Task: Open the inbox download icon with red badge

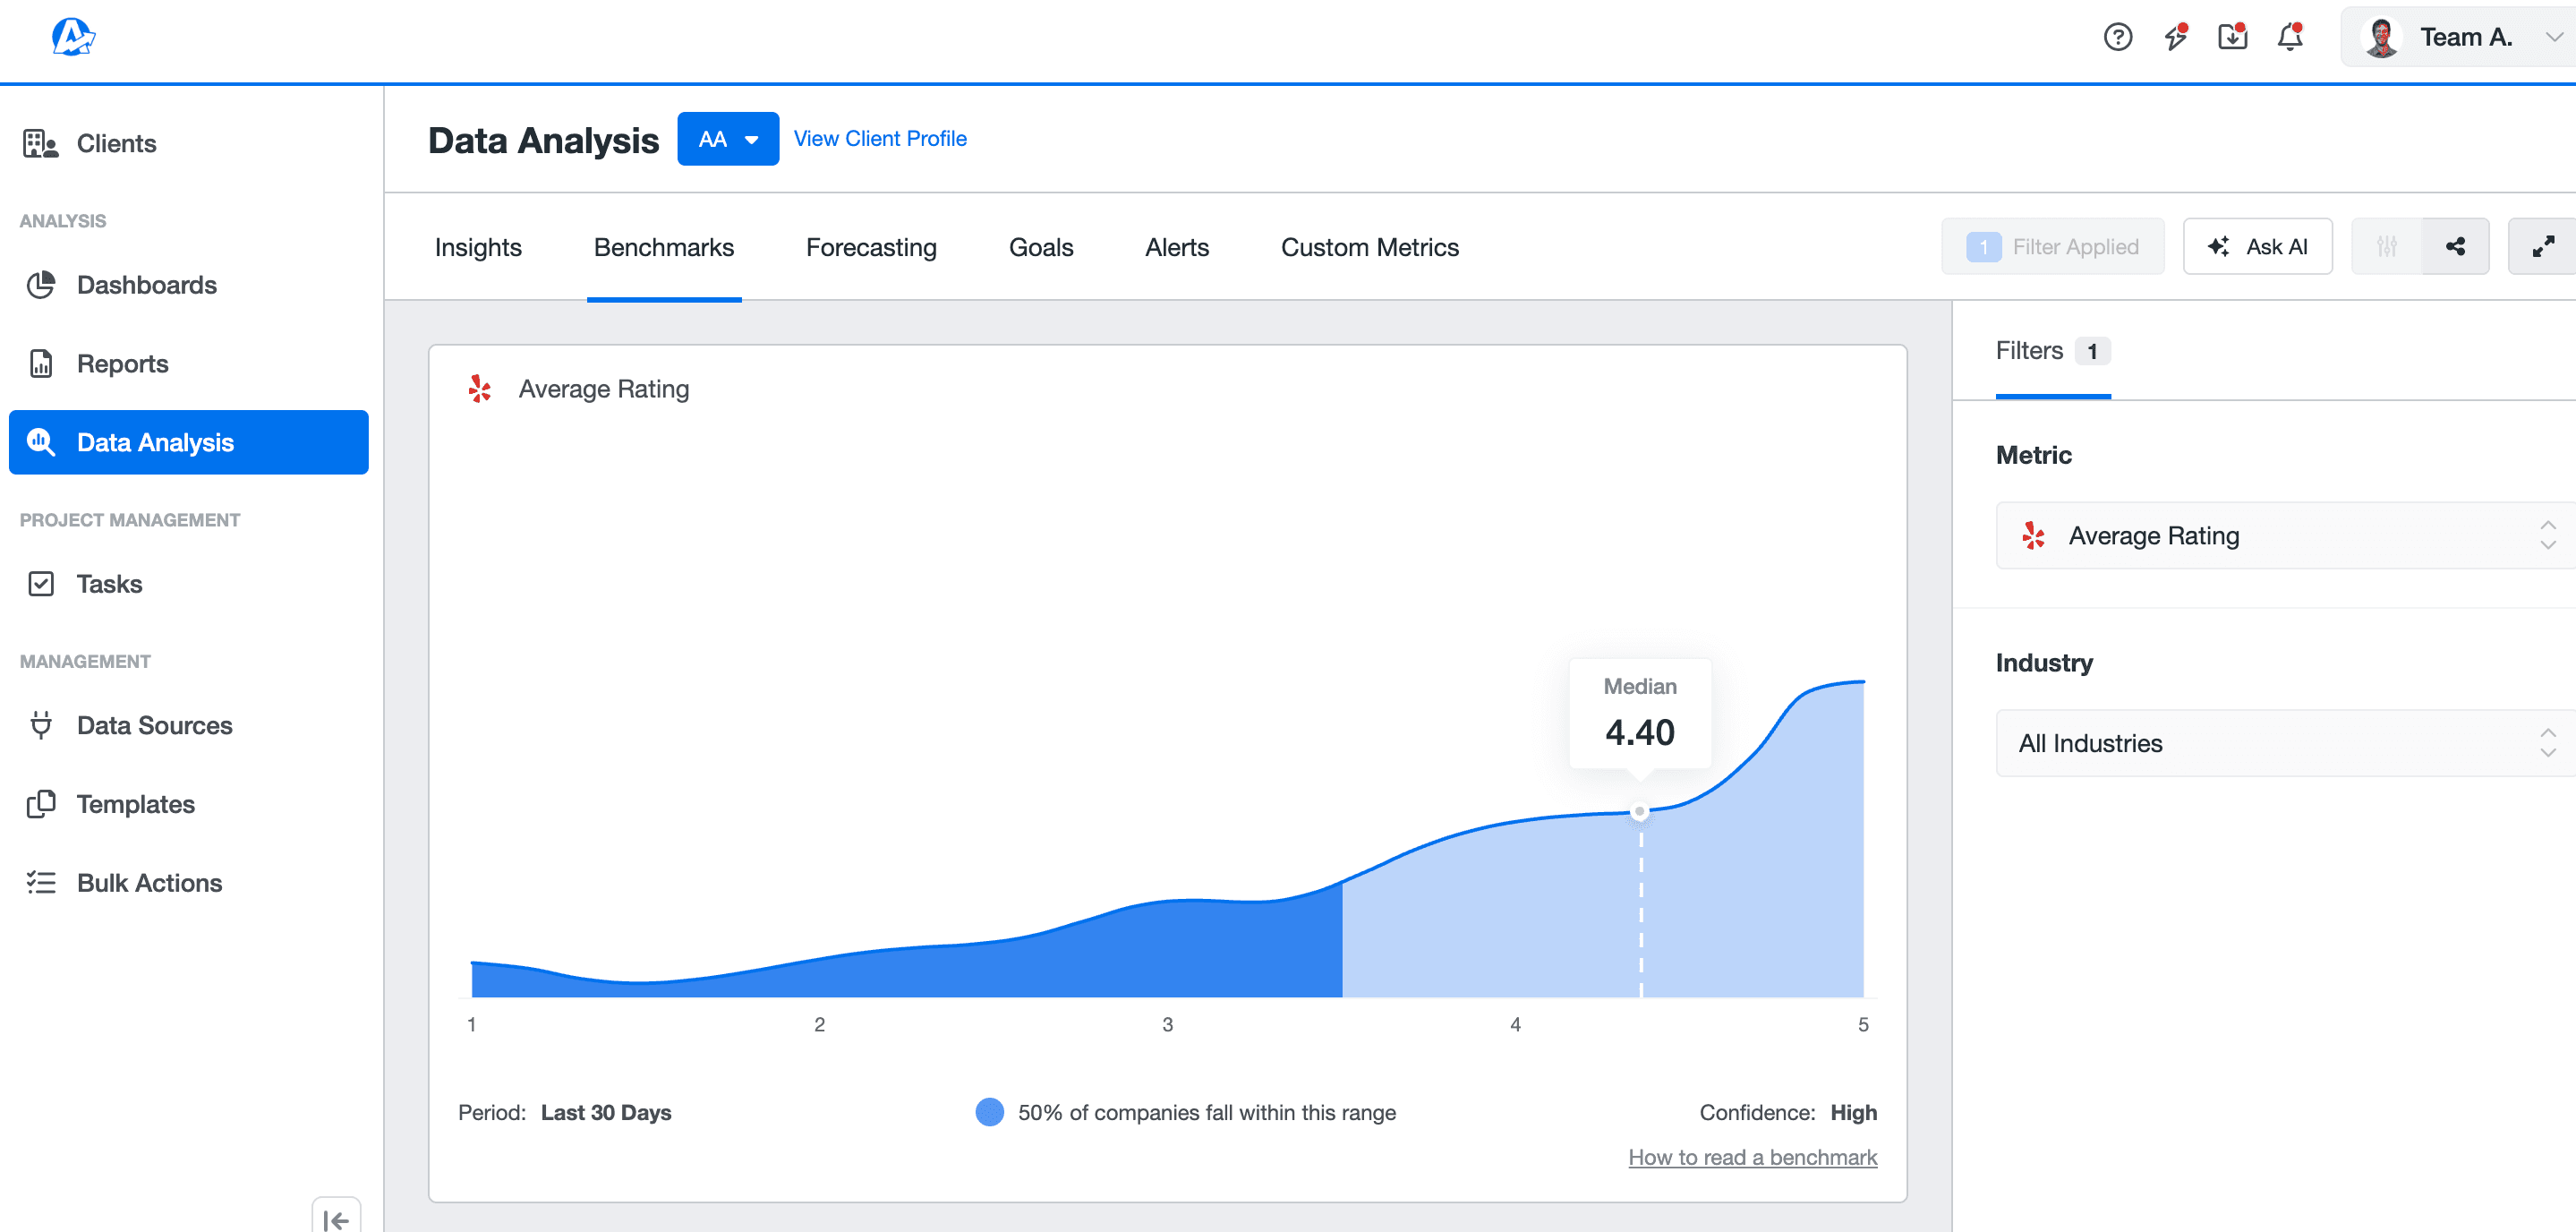Action: pyautogui.click(x=2231, y=37)
